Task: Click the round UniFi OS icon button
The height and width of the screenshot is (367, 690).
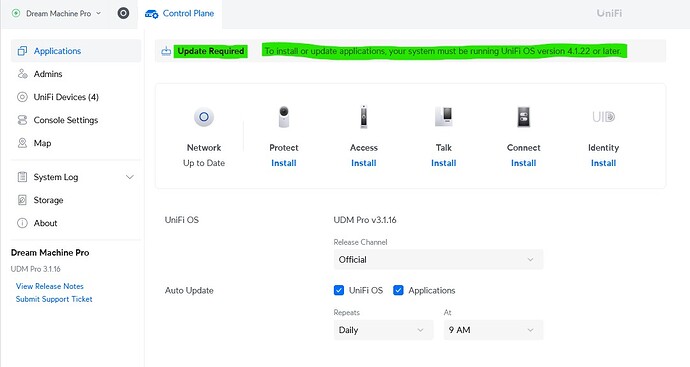Action: click(123, 13)
